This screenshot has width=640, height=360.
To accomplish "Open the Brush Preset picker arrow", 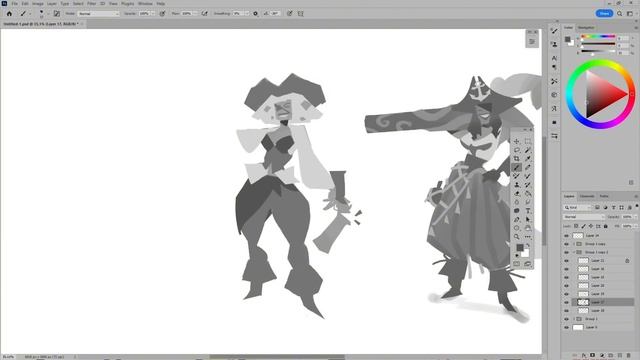I will click(x=48, y=13).
